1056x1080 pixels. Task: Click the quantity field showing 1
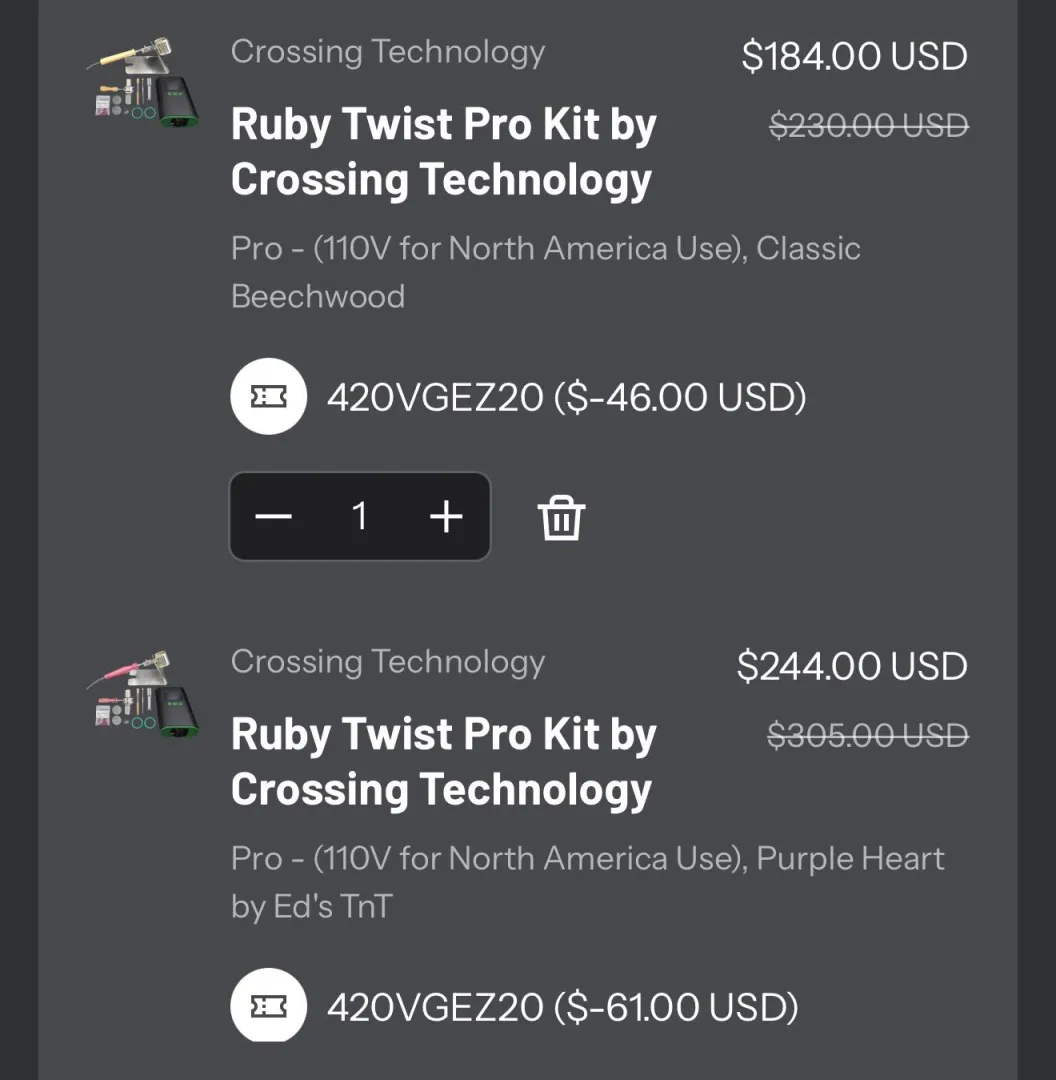360,516
